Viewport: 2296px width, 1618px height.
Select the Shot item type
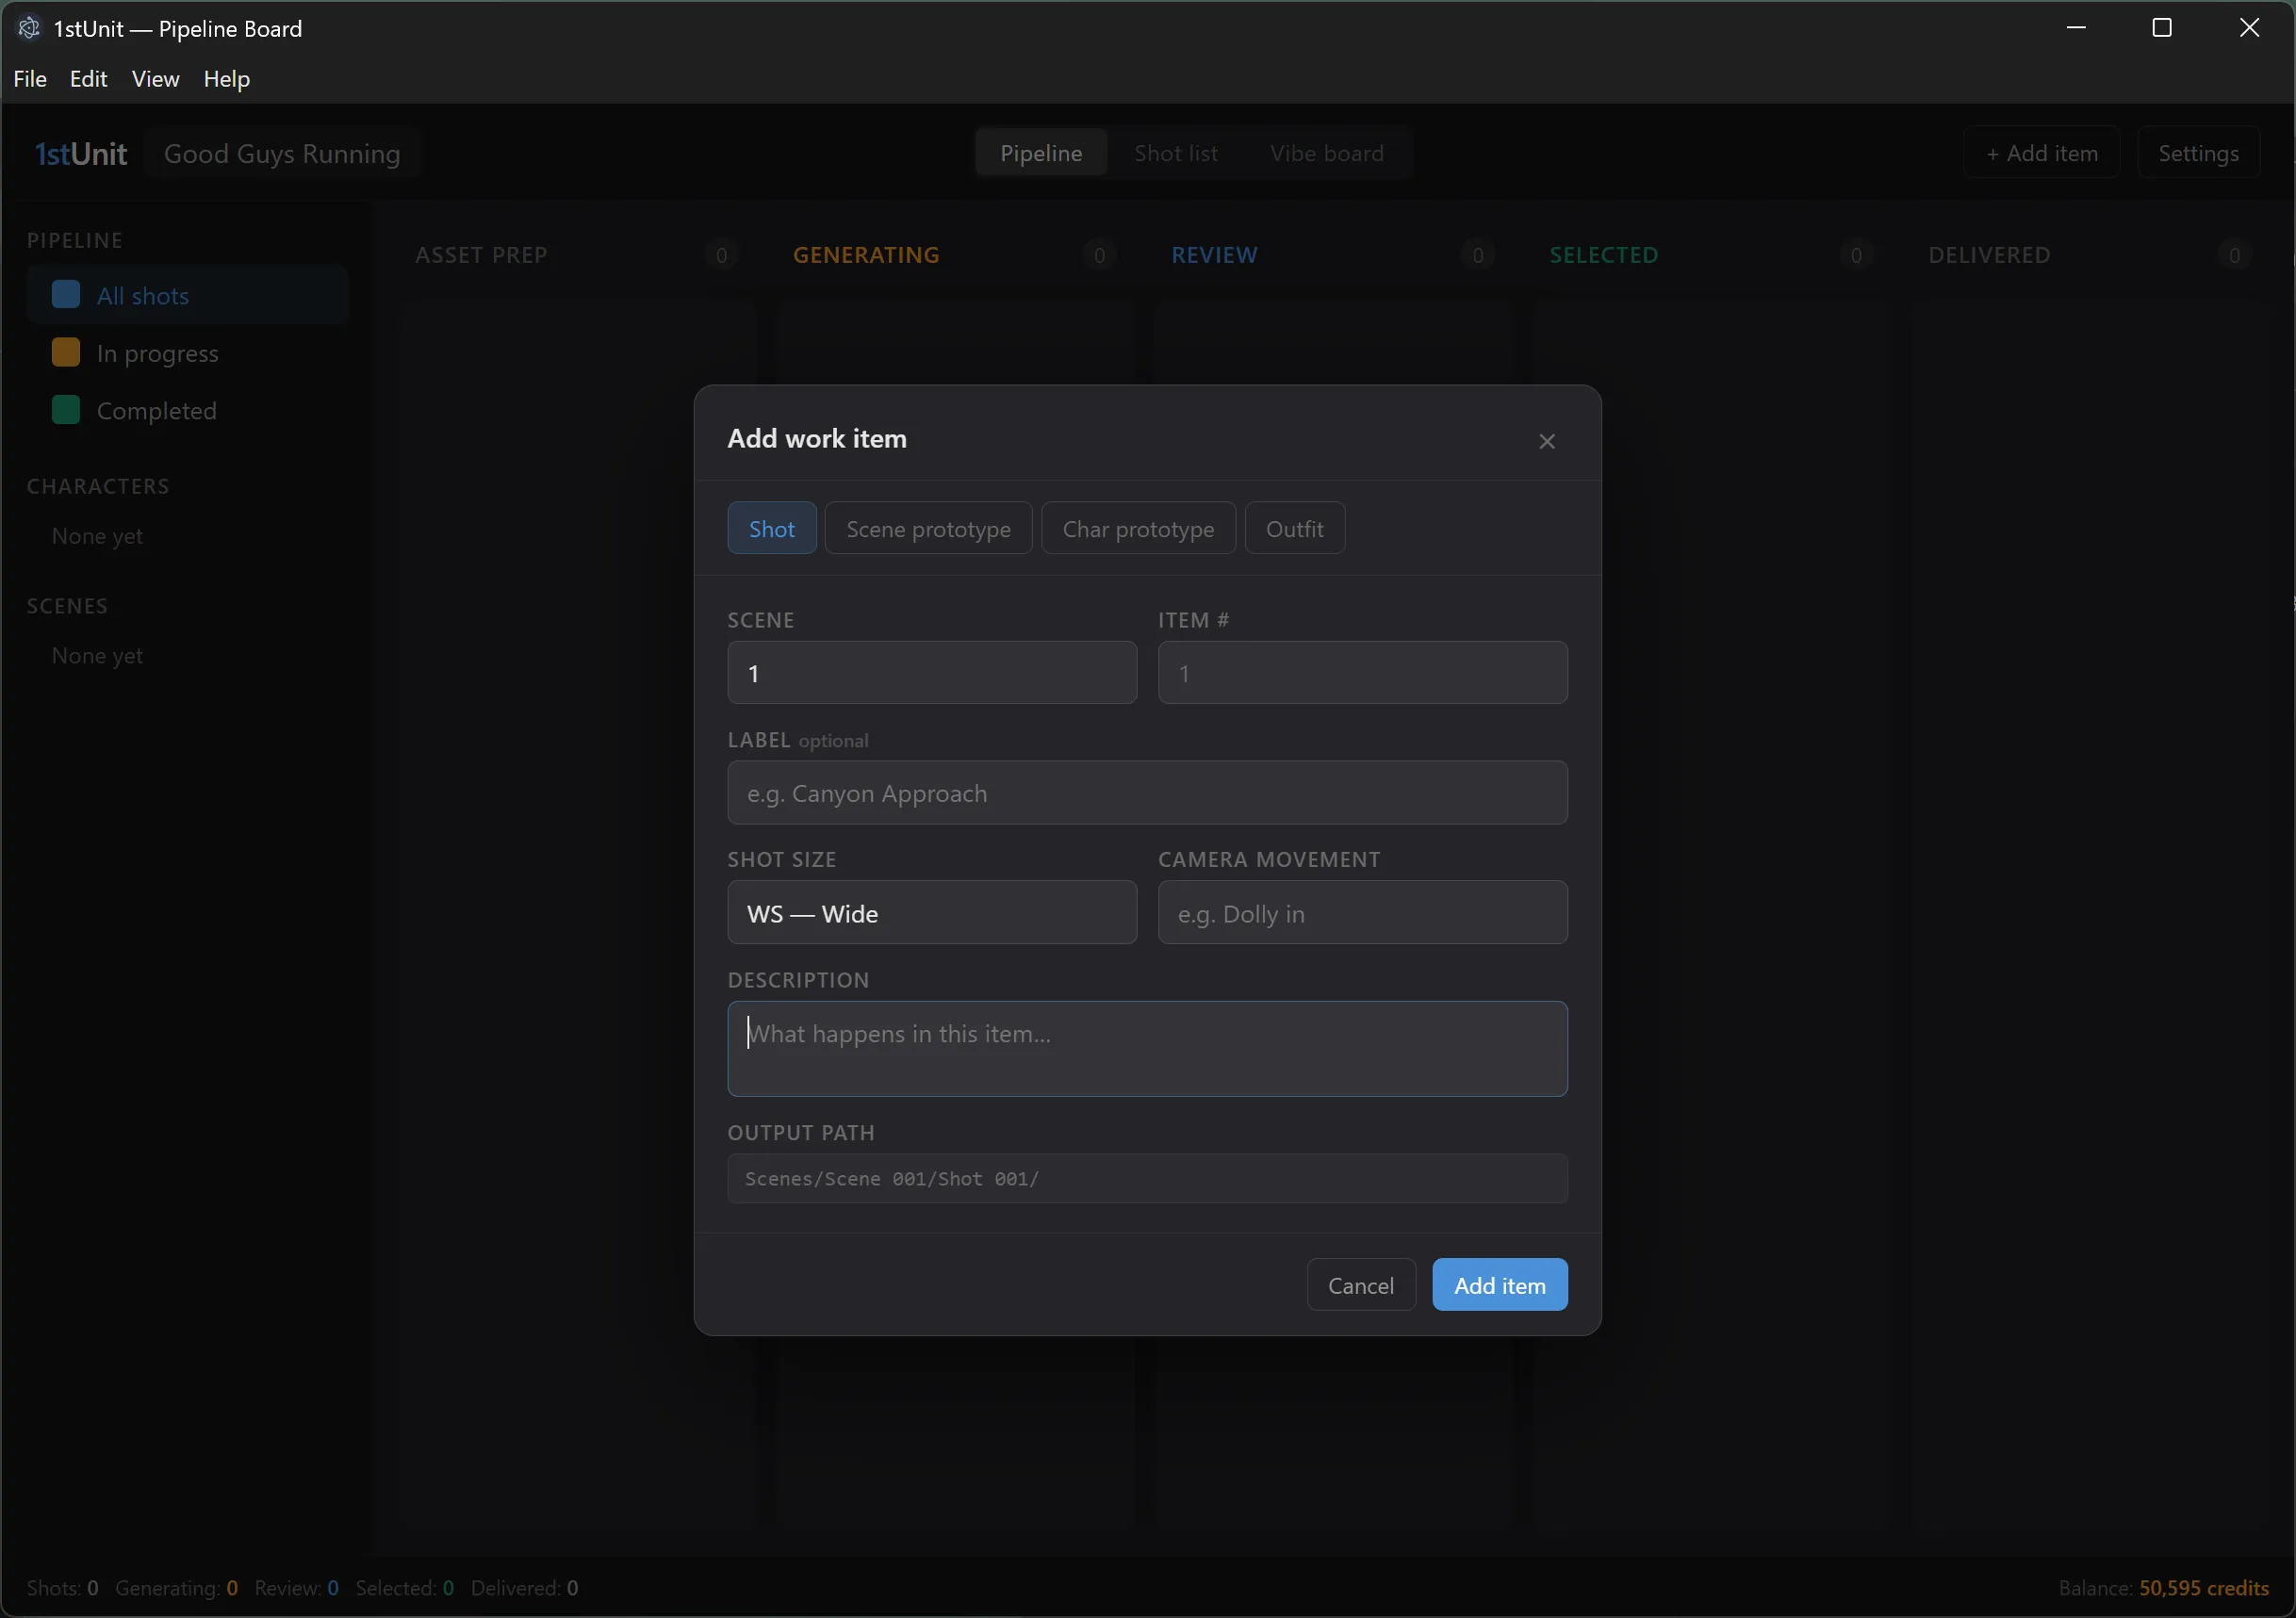(x=771, y=528)
